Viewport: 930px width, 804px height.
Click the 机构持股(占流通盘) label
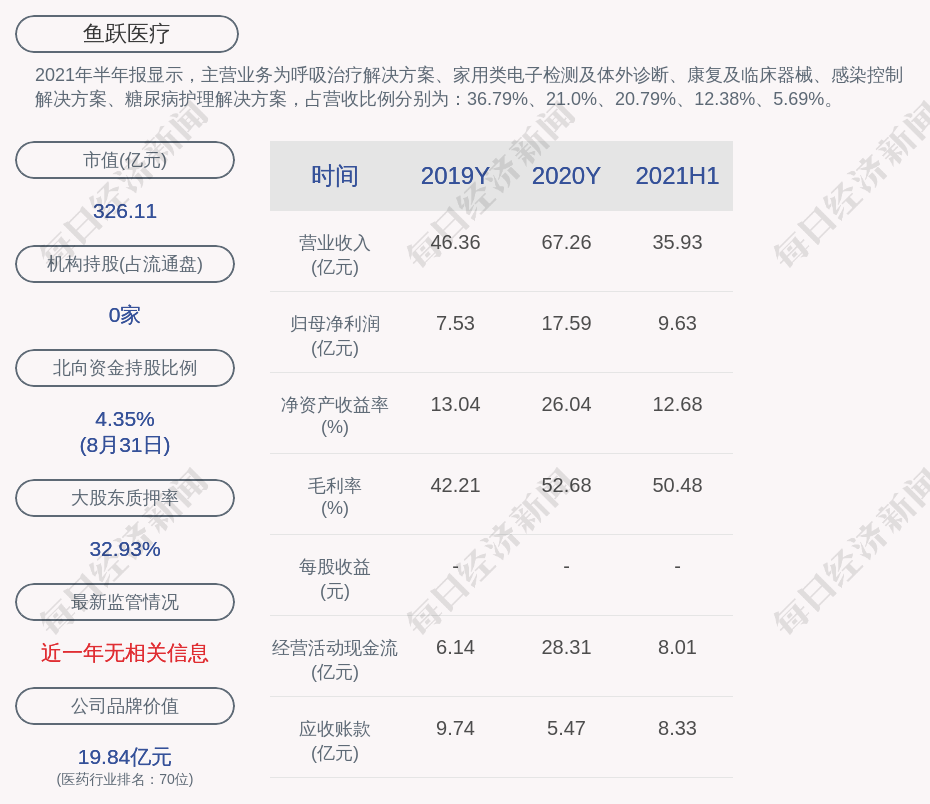click(x=125, y=264)
